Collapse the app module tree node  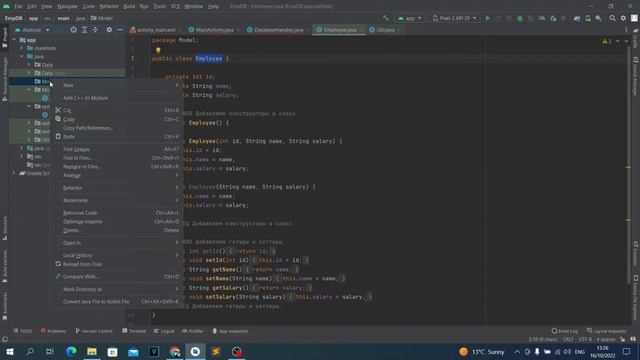[14, 40]
